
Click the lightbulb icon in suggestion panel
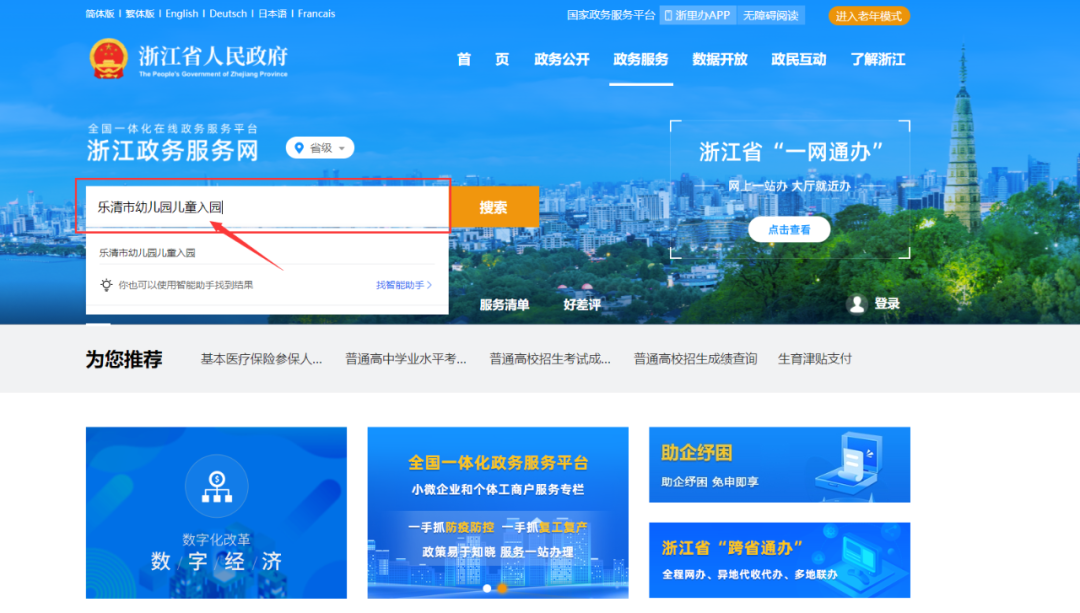point(106,284)
